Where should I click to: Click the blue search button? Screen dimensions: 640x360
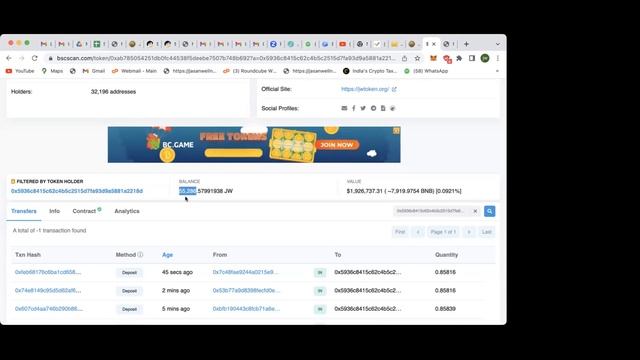pos(489,211)
